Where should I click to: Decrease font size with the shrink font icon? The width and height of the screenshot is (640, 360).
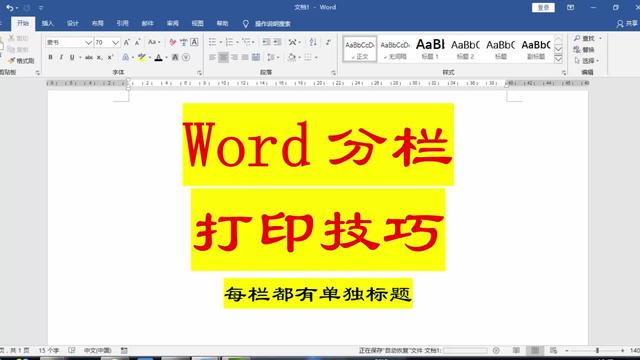(x=138, y=42)
